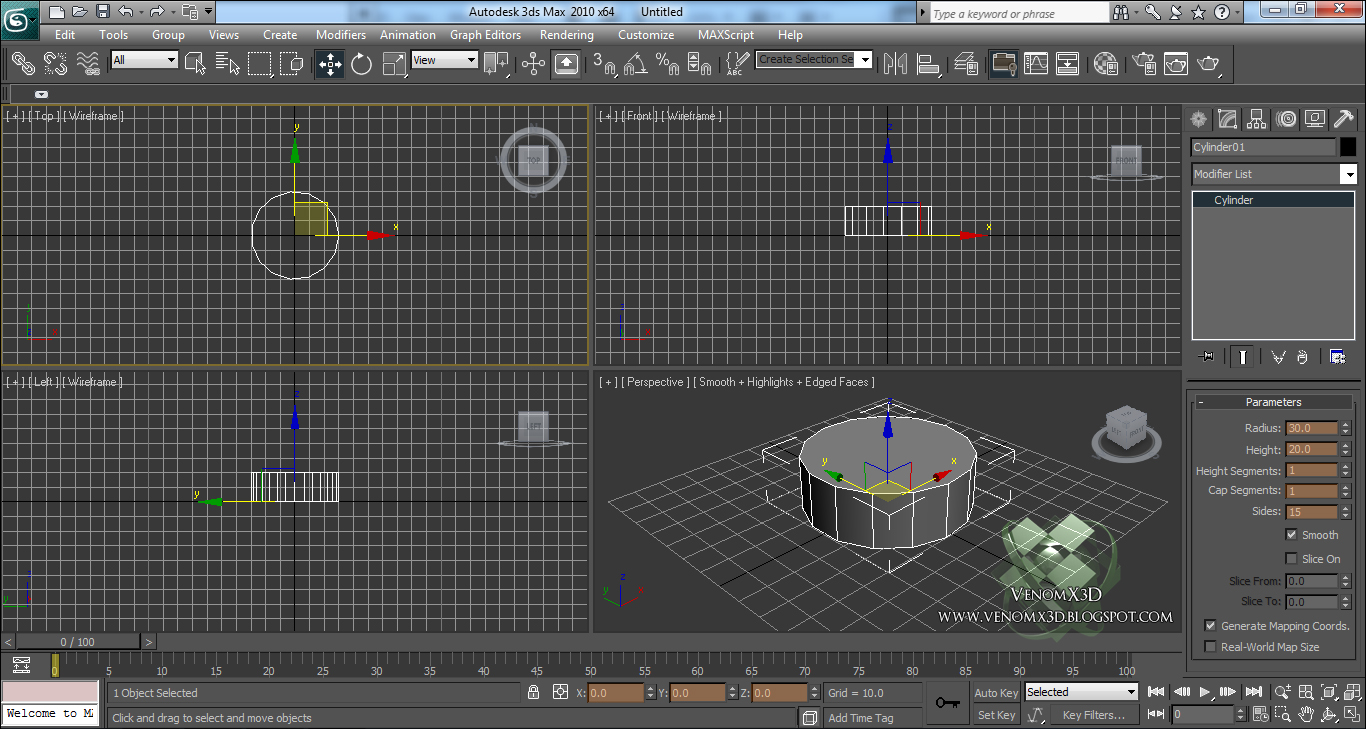Click the Key Filters button
This screenshot has width=1366, height=729.
[x=1093, y=715]
